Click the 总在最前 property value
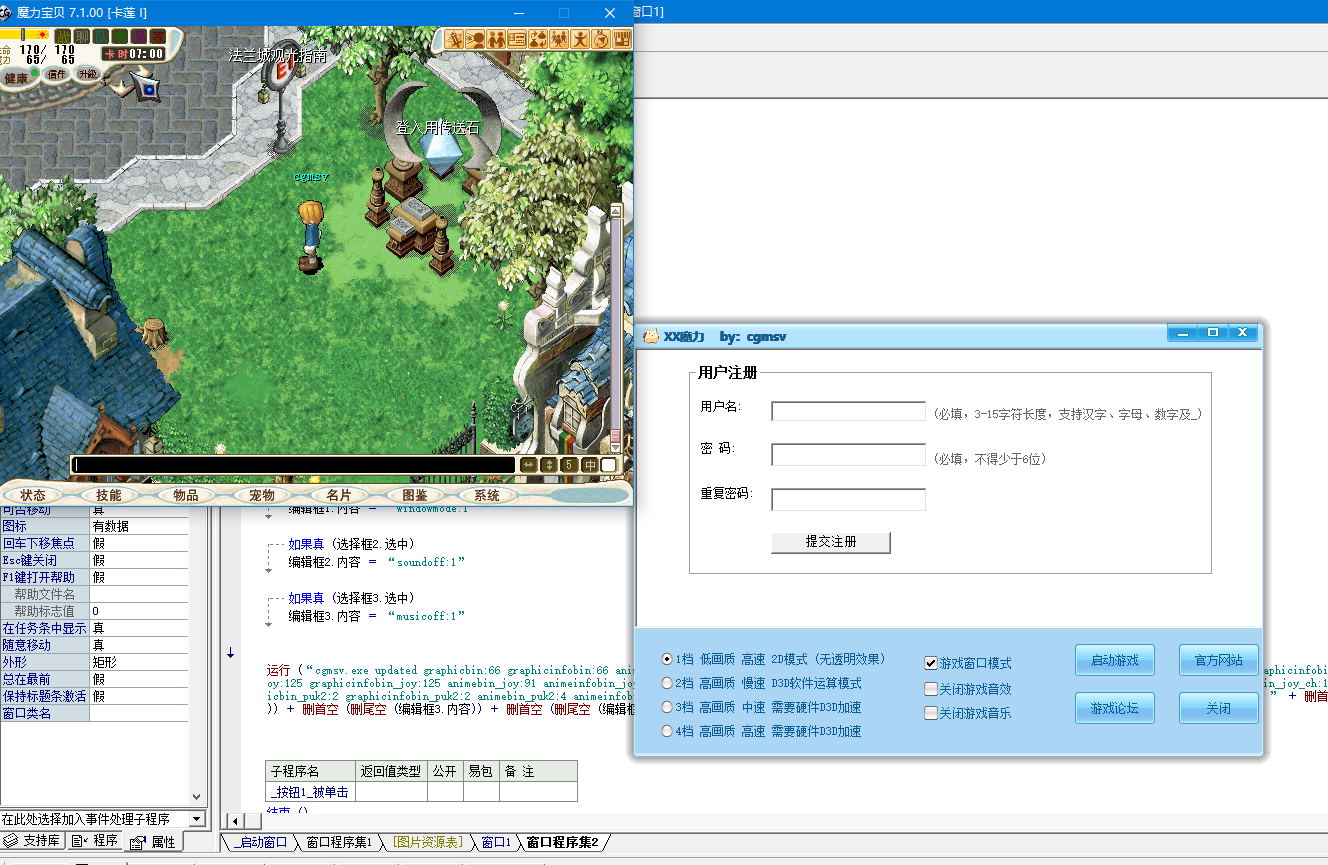The image size is (1328, 865). (139, 679)
